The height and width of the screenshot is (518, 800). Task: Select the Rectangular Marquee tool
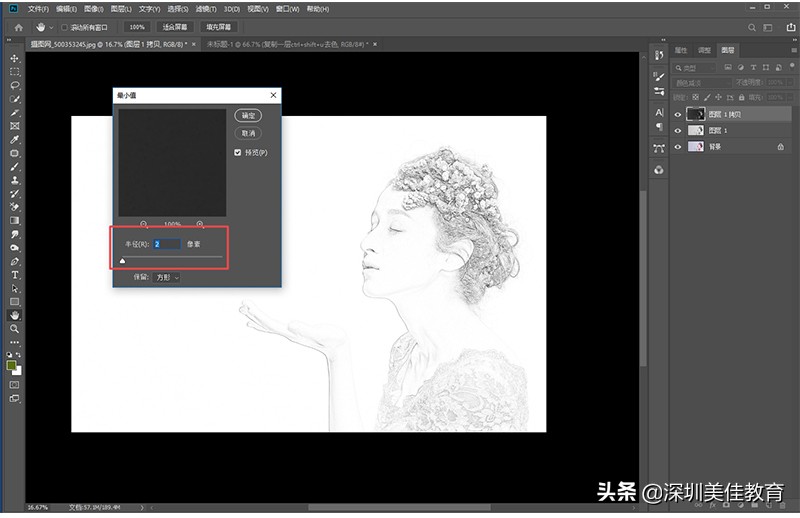[x=14, y=71]
